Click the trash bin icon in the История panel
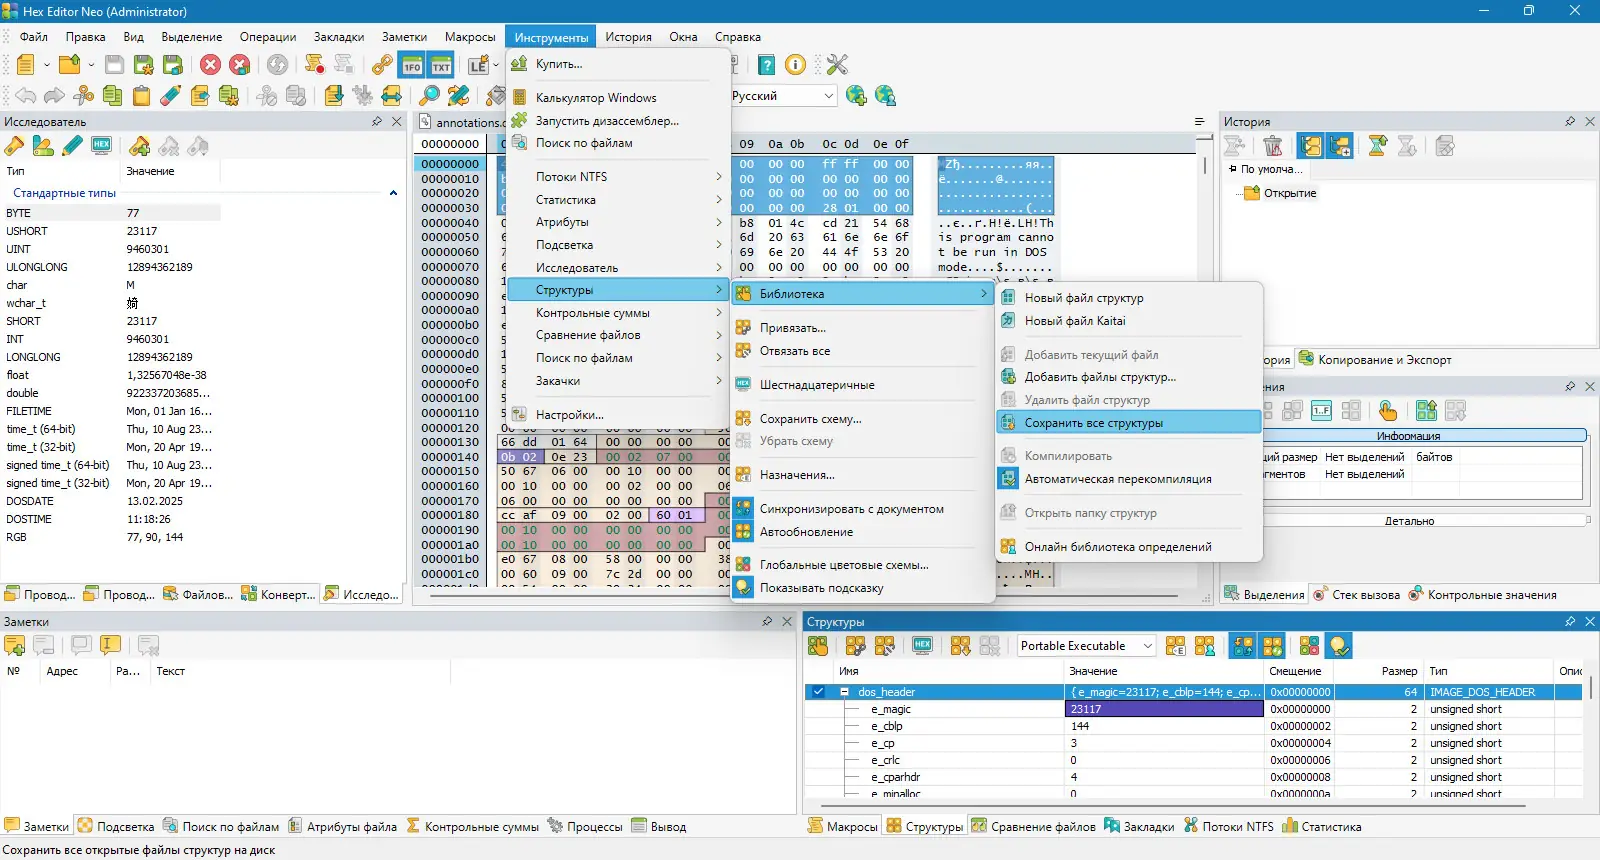Viewport: 1600px width, 860px height. [1273, 146]
